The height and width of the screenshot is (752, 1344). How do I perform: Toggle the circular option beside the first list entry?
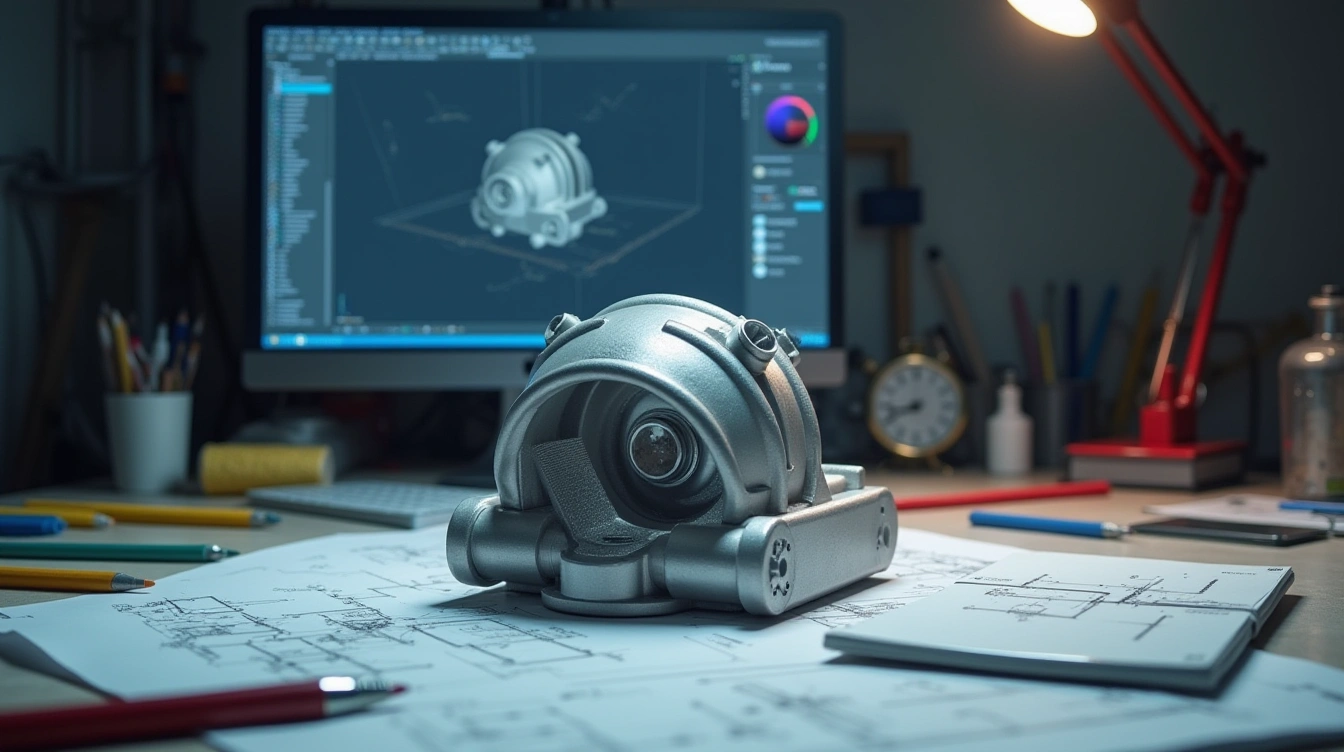758,222
